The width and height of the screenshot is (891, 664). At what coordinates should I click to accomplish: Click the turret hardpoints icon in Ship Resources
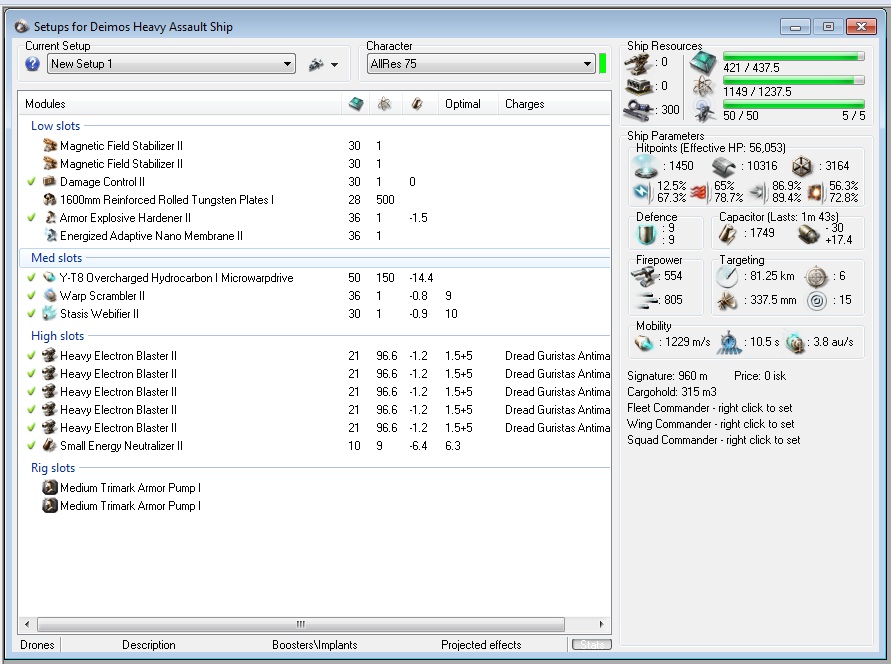pyautogui.click(x=639, y=64)
